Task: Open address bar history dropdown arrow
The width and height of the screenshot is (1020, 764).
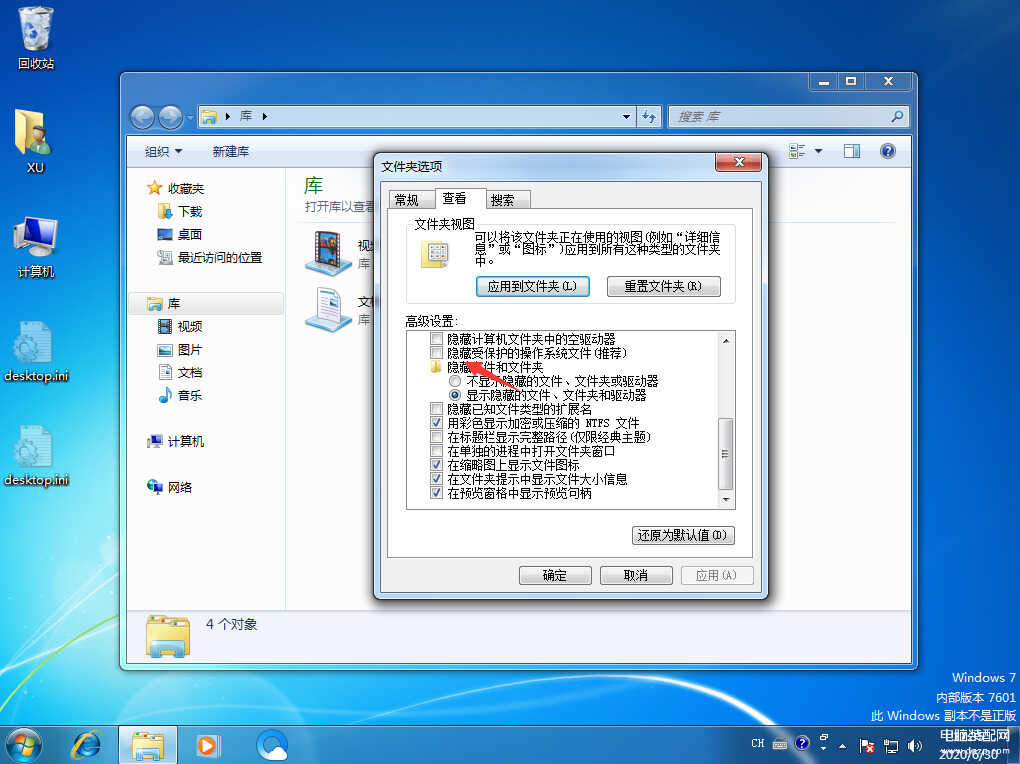Action: (x=626, y=116)
